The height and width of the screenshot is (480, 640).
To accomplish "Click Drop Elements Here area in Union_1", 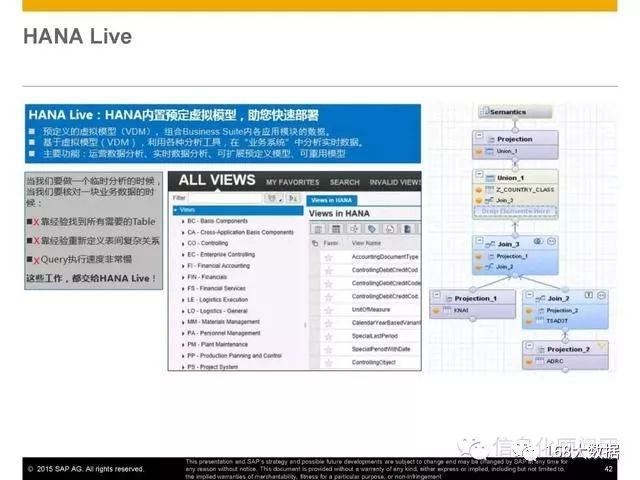I will (515, 211).
